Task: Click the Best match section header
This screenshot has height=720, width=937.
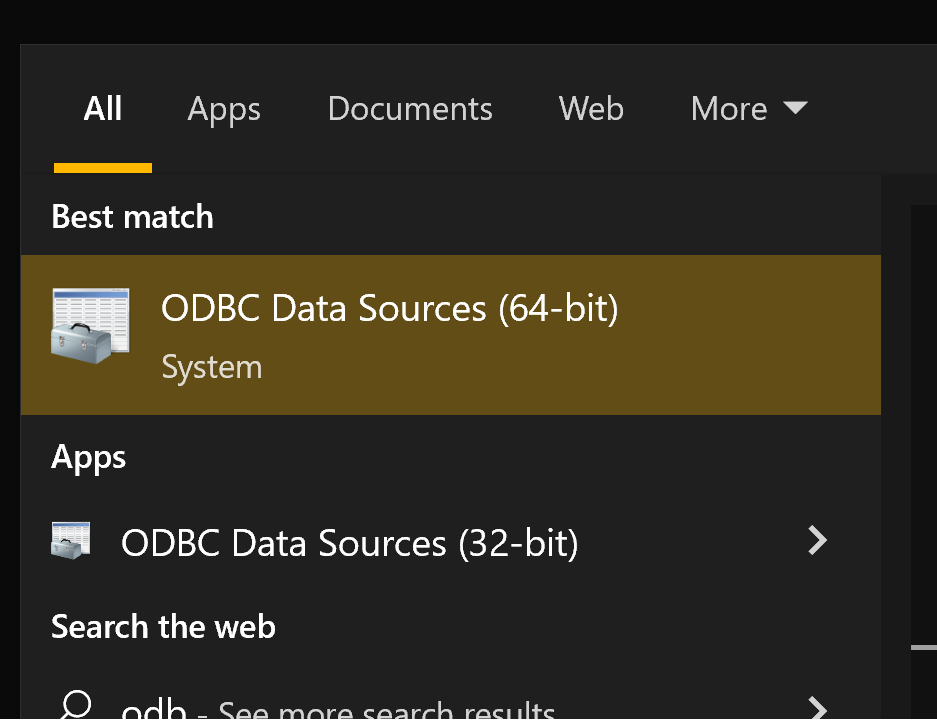Action: point(132,217)
